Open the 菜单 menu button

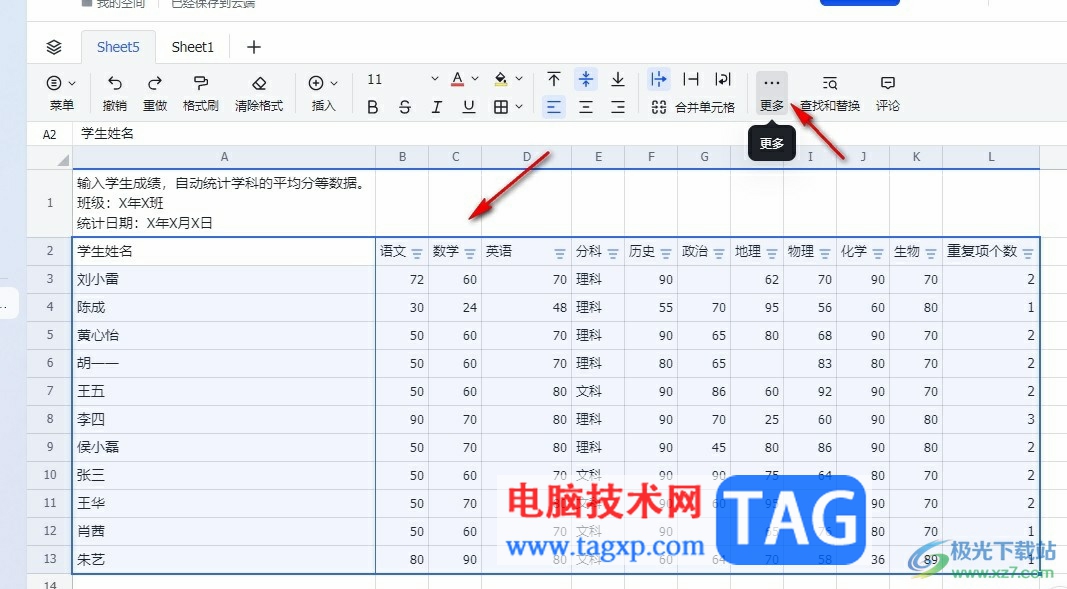pos(61,93)
